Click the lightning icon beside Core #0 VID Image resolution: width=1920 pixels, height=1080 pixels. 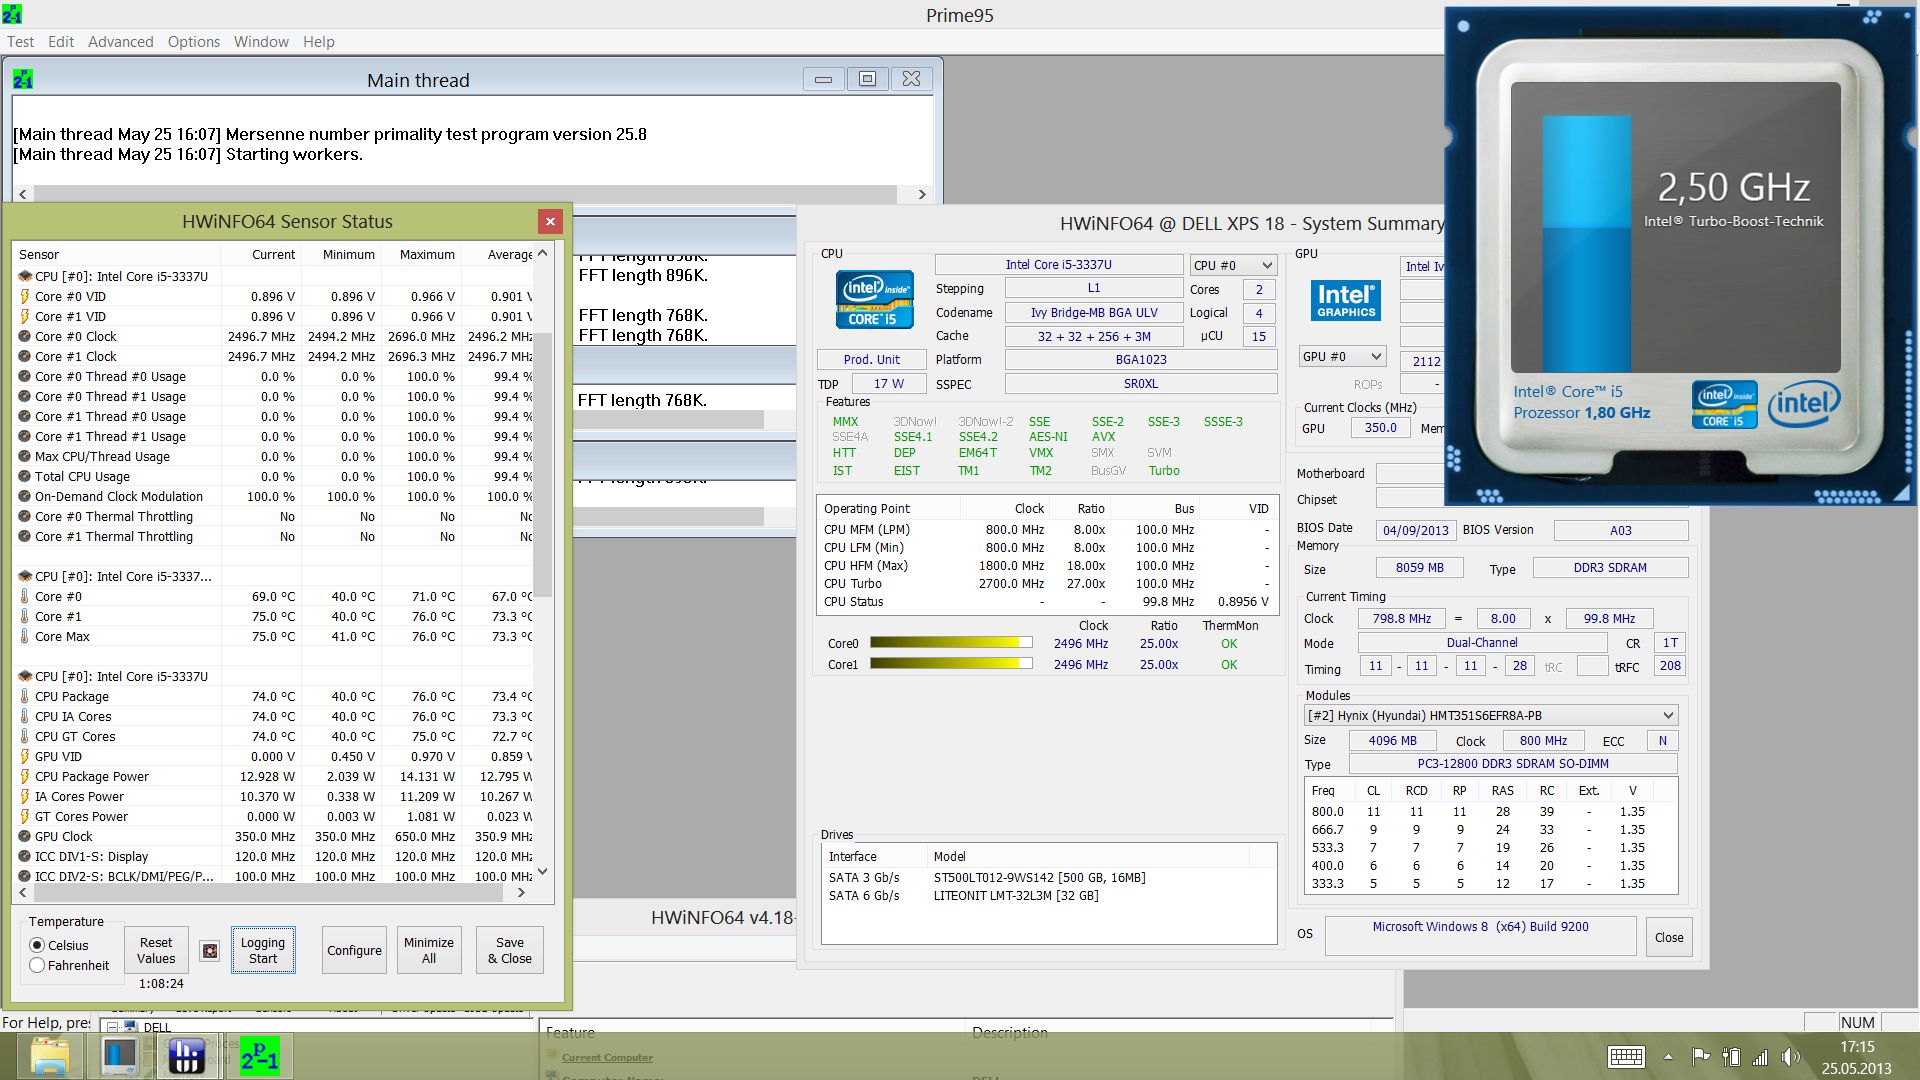(x=25, y=296)
